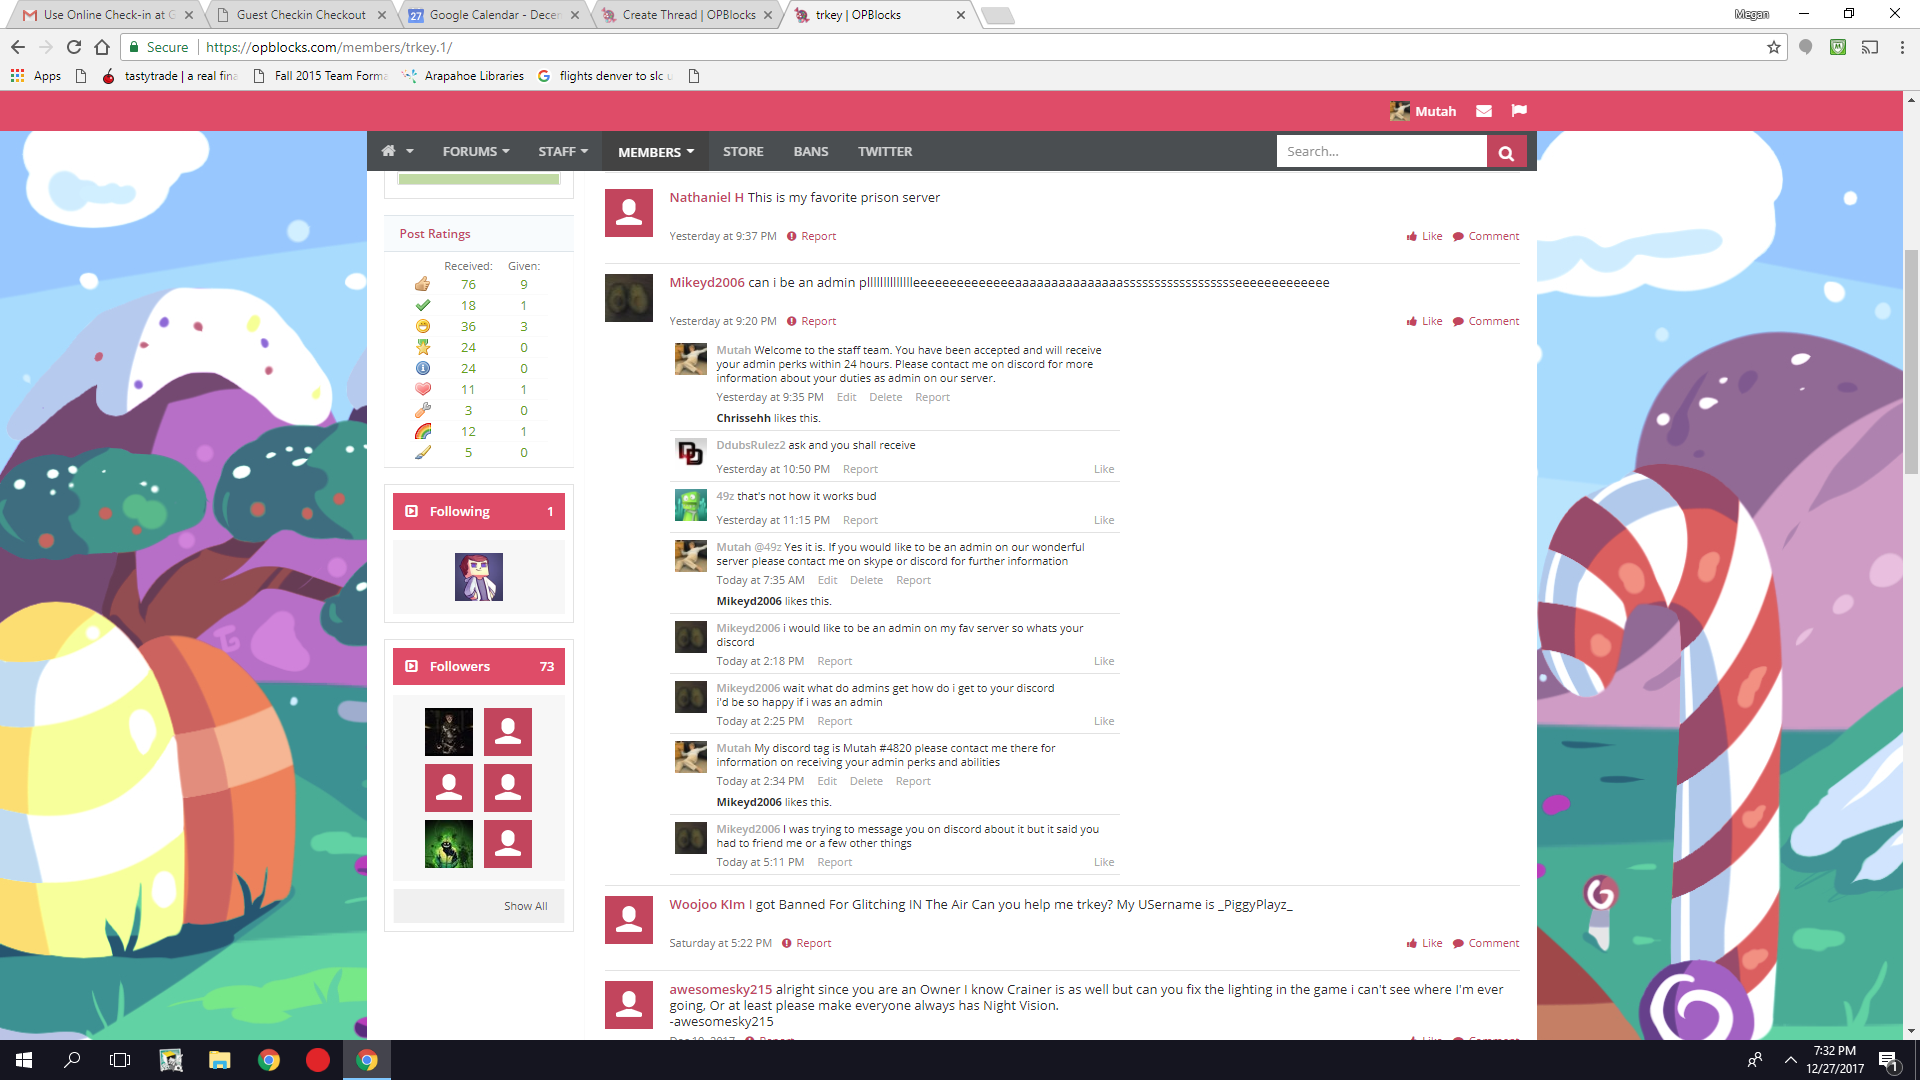Open the MEMBERS dropdown menu

[x=655, y=152]
